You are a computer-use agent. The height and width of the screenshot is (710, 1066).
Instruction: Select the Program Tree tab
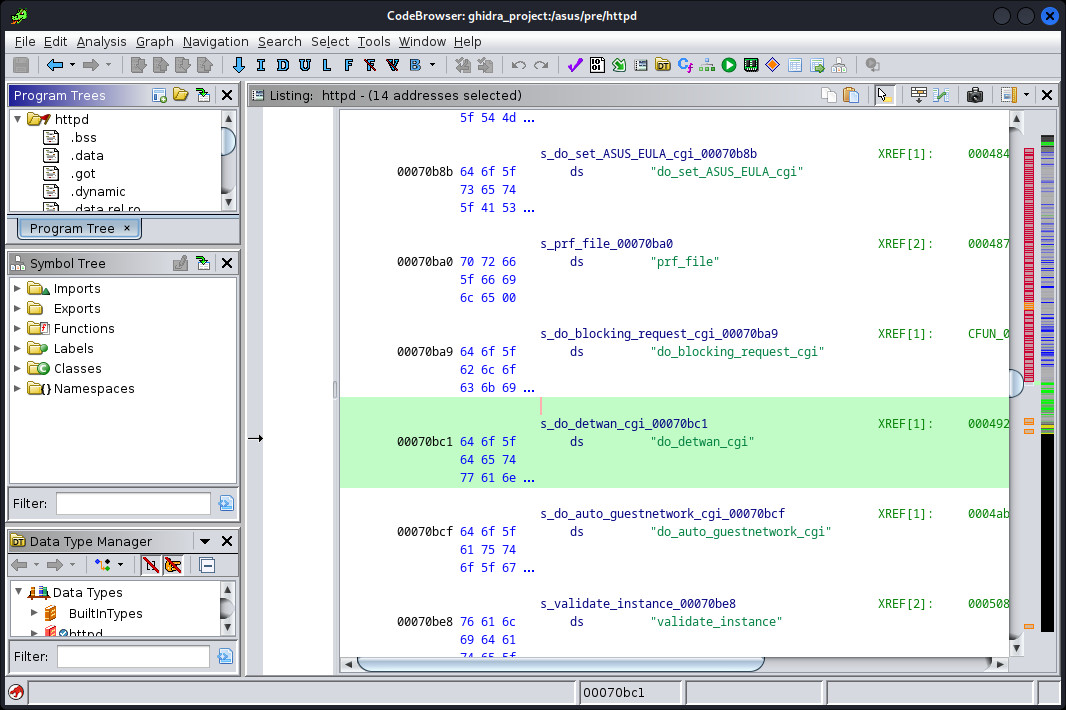(x=80, y=229)
